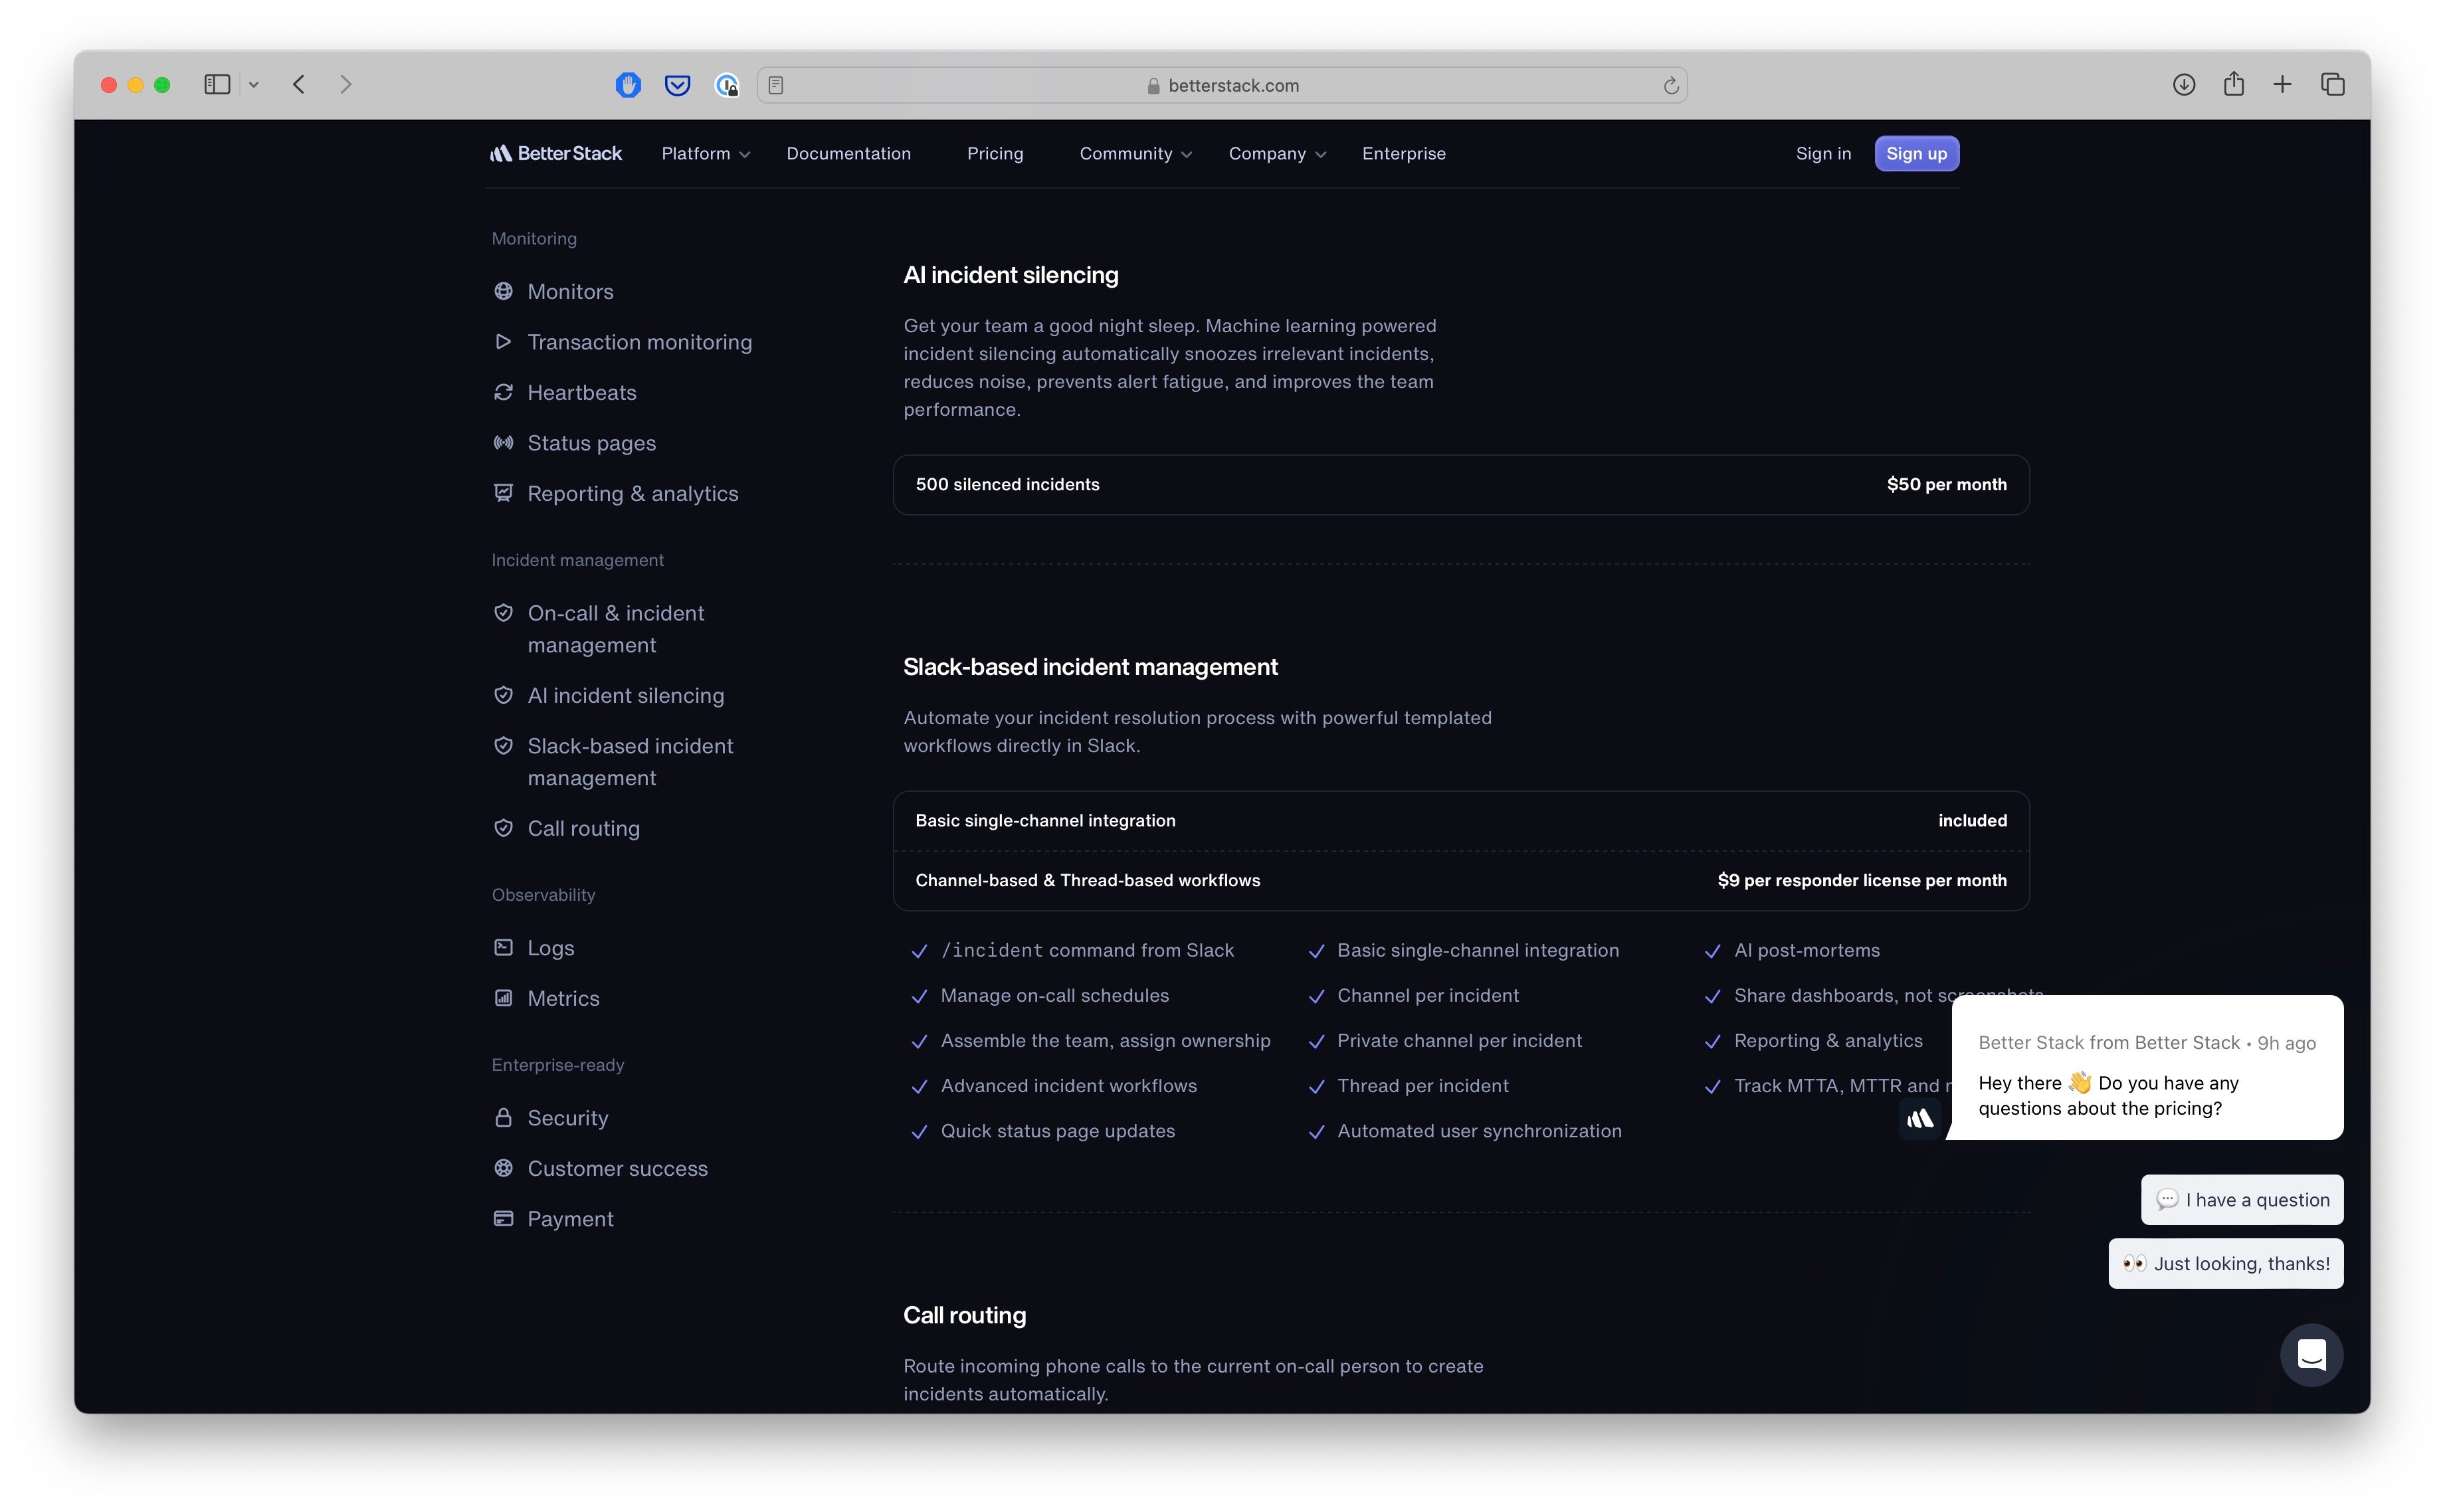Click the lifebuoy icon beside Customer success
Screen dimensions: 2445x1512
503,1168
